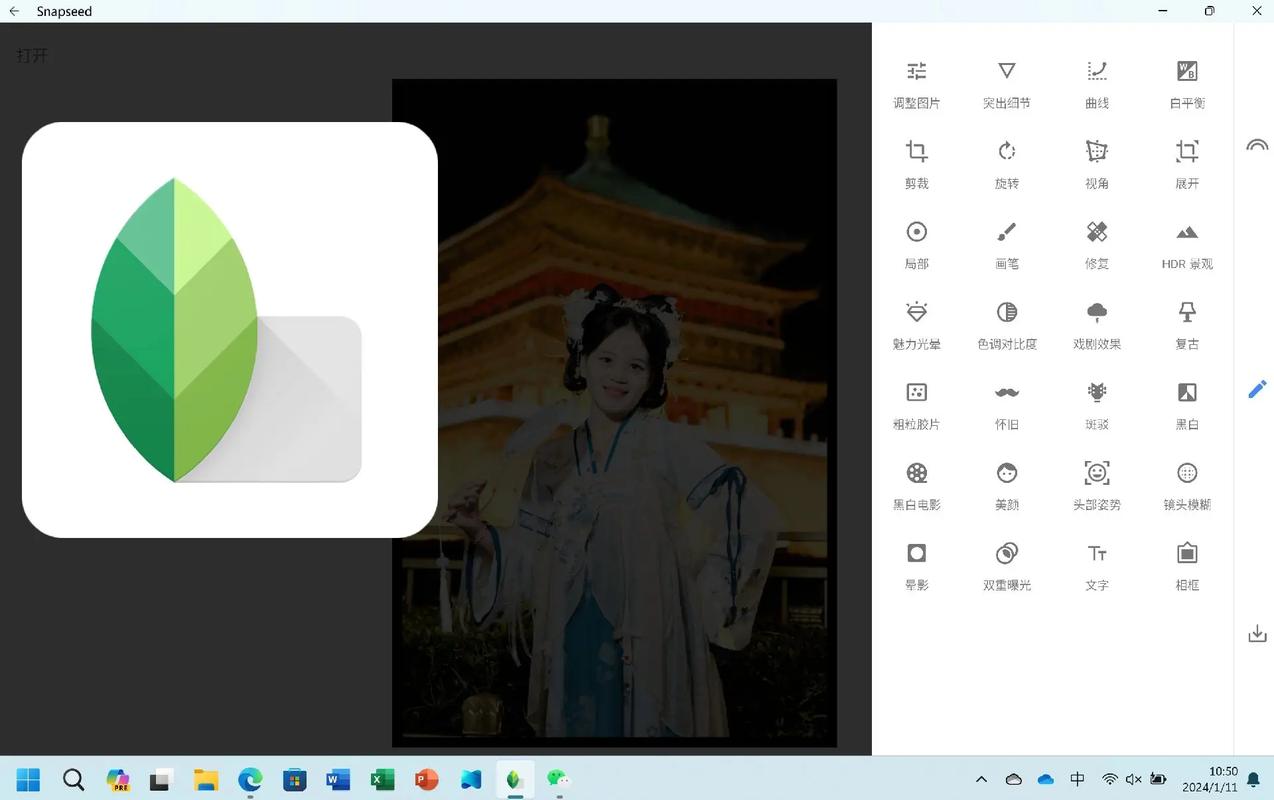The width and height of the screenshot is (1274, 800).
Task: Open the Text (文字) tool
Action: 1096,565
